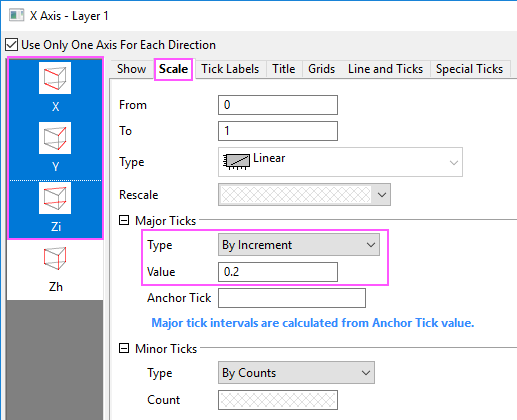Click the Major Ticks Value field
517x420 pixels.
point(278,272)
